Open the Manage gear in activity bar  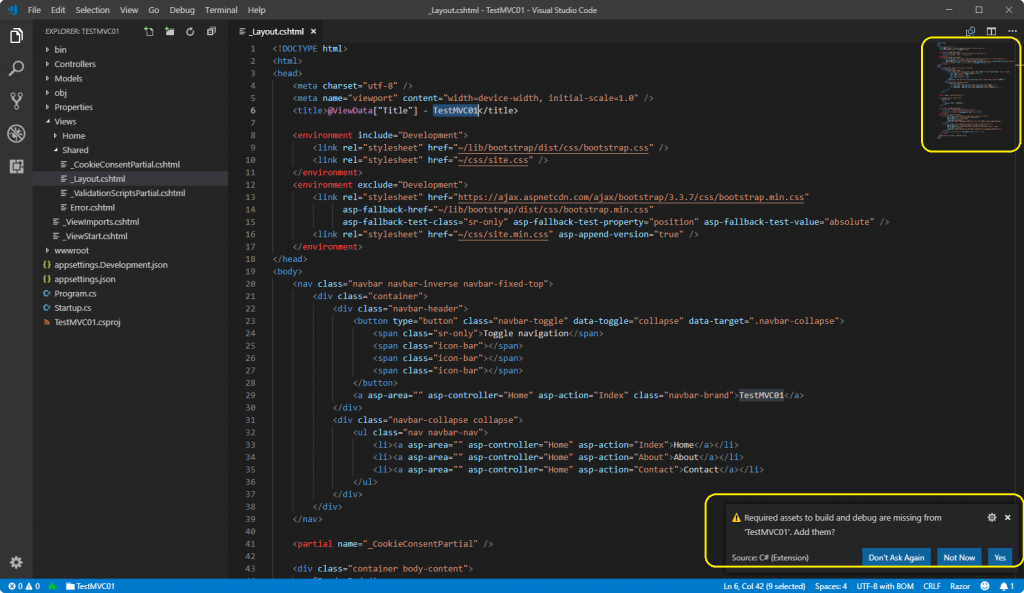point(16,563)
